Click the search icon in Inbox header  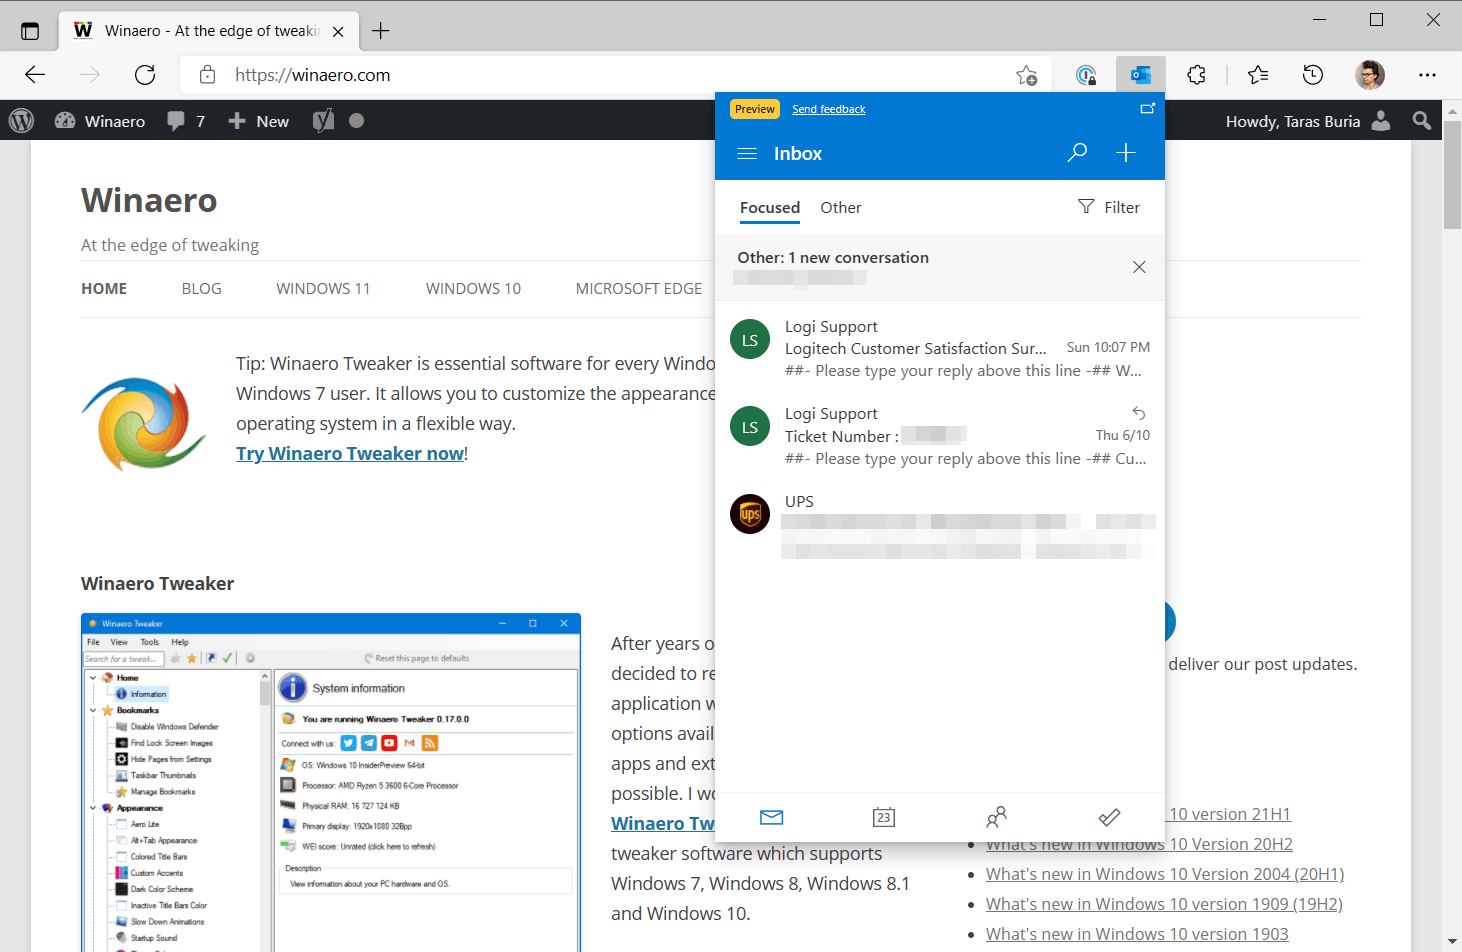click(1077, 153)
